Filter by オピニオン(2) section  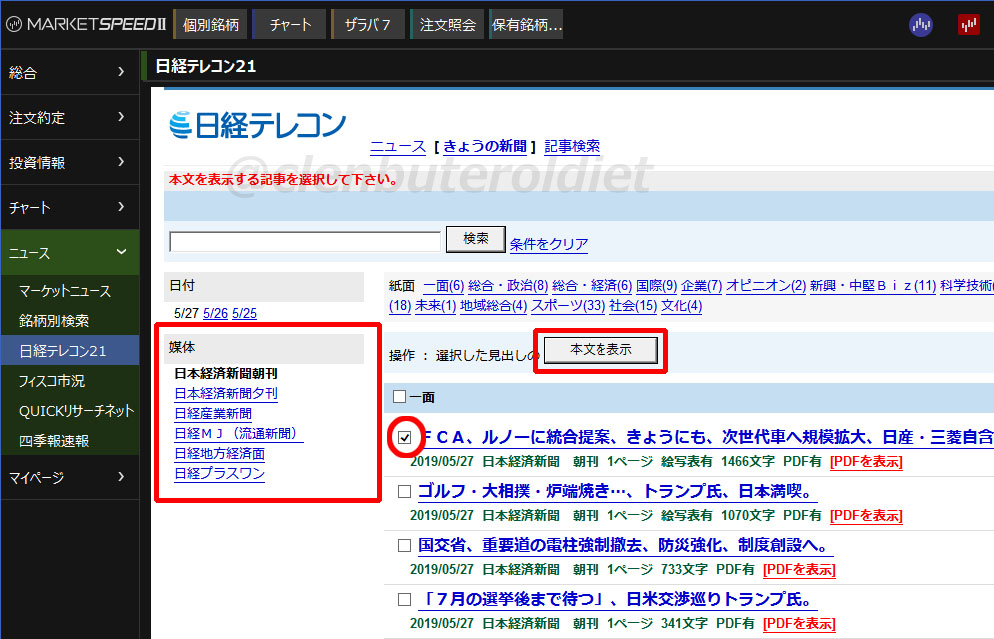point(766,286)
